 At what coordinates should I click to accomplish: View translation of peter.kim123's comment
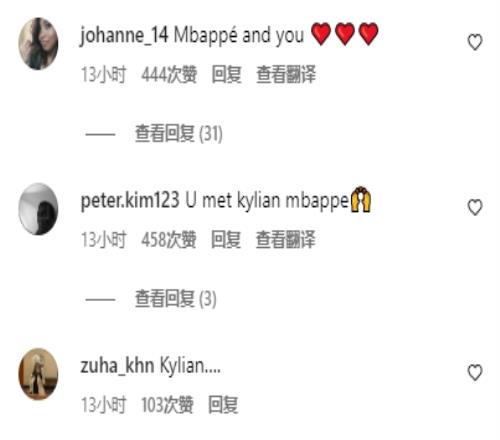tap(286, 239)
